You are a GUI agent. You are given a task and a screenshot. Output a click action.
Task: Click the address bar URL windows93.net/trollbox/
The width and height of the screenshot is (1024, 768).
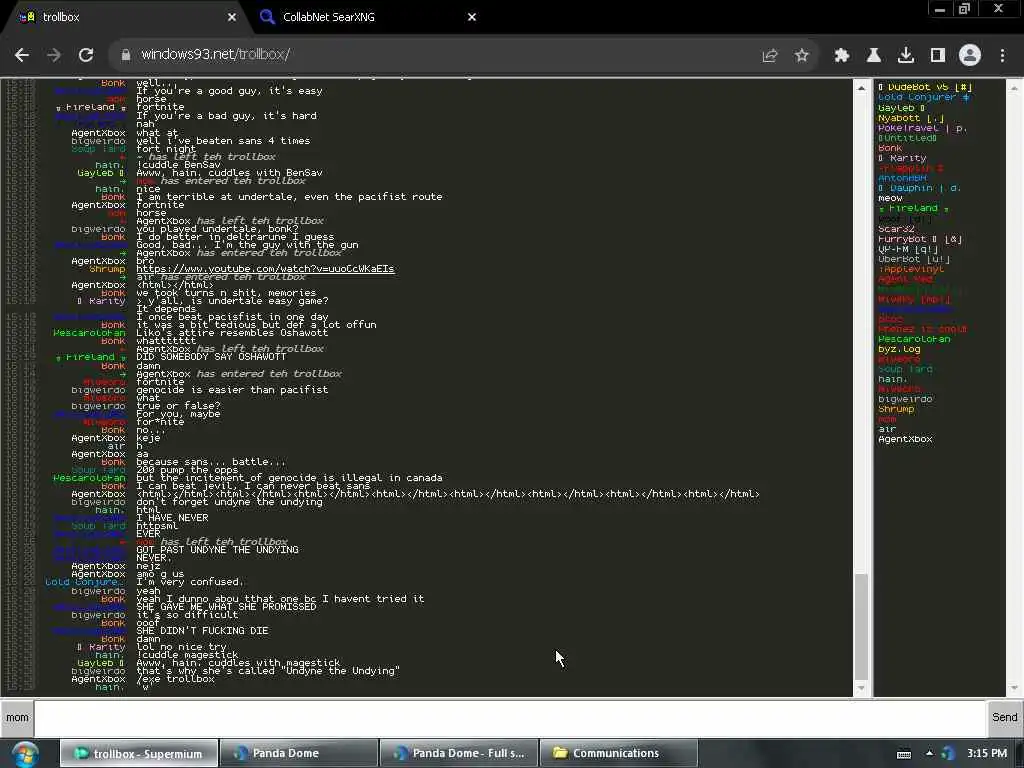coord(216,55)
